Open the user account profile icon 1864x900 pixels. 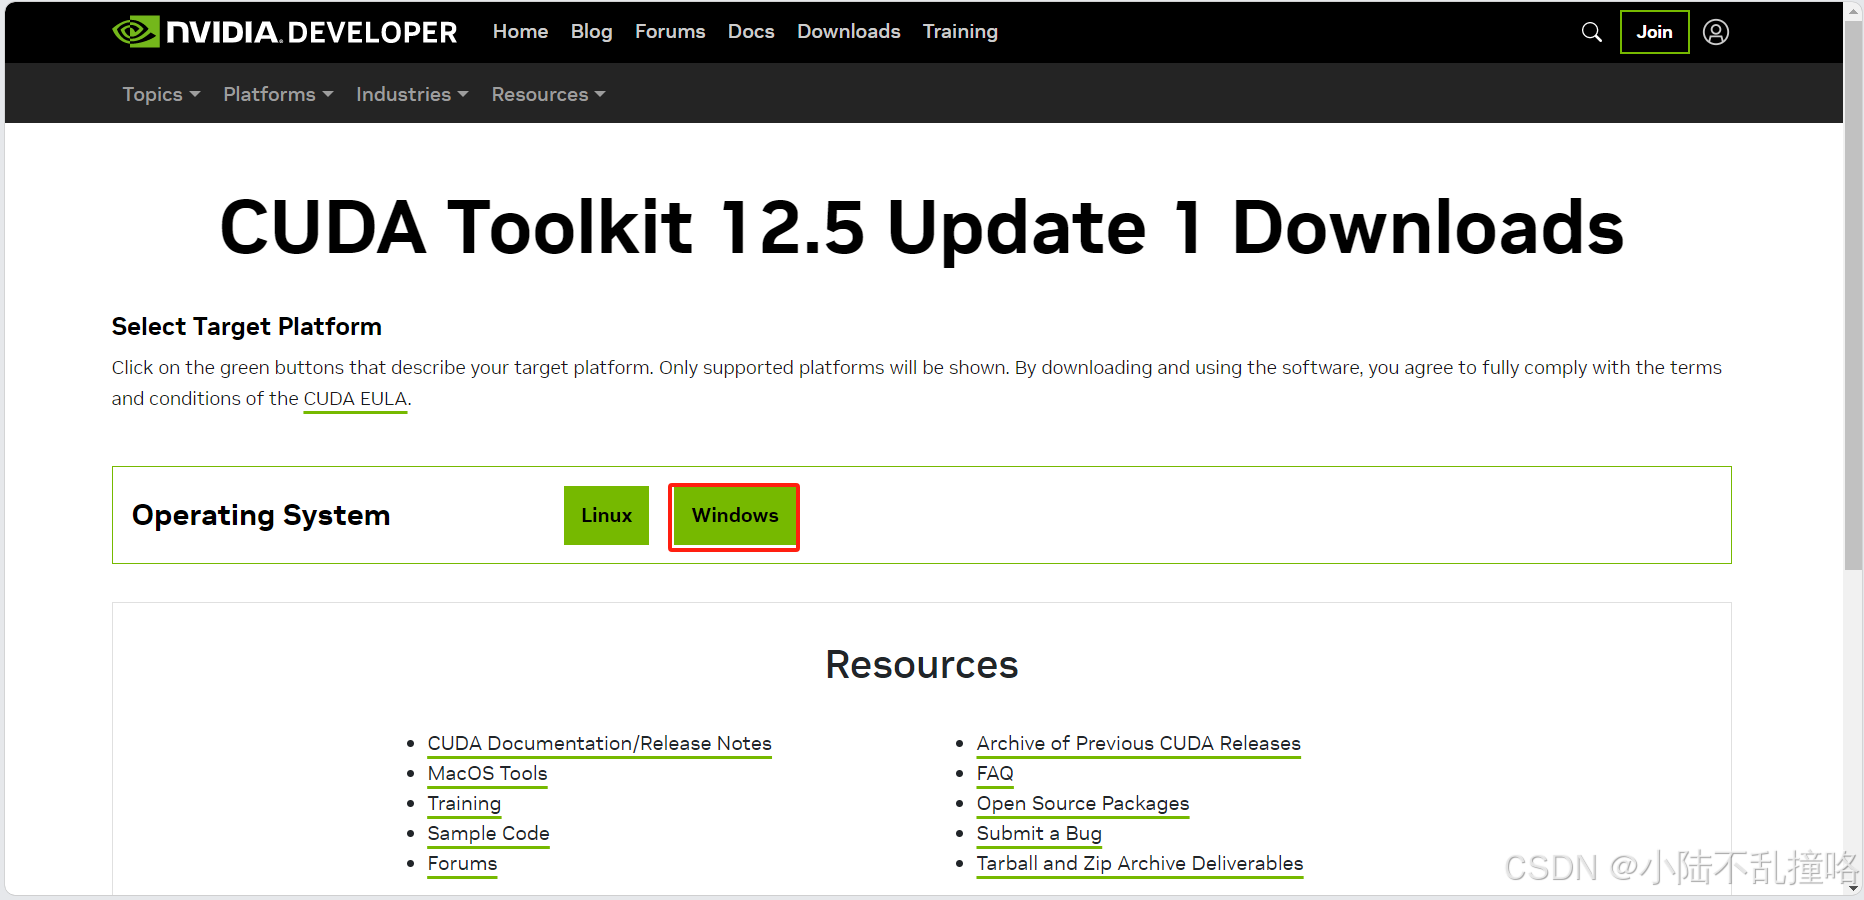coord(1716,32)
